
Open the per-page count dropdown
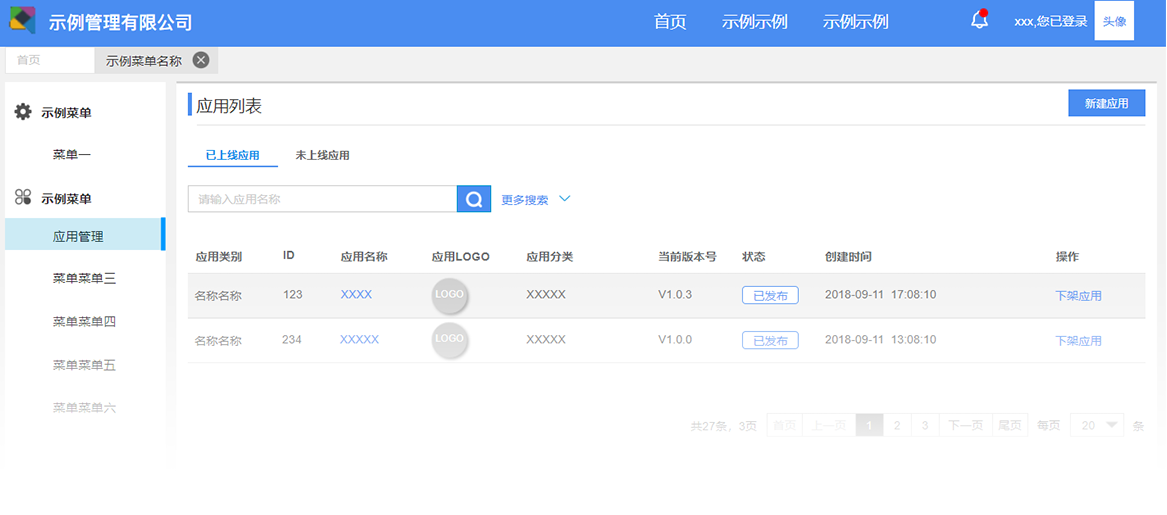click(x=1097, y=425)
